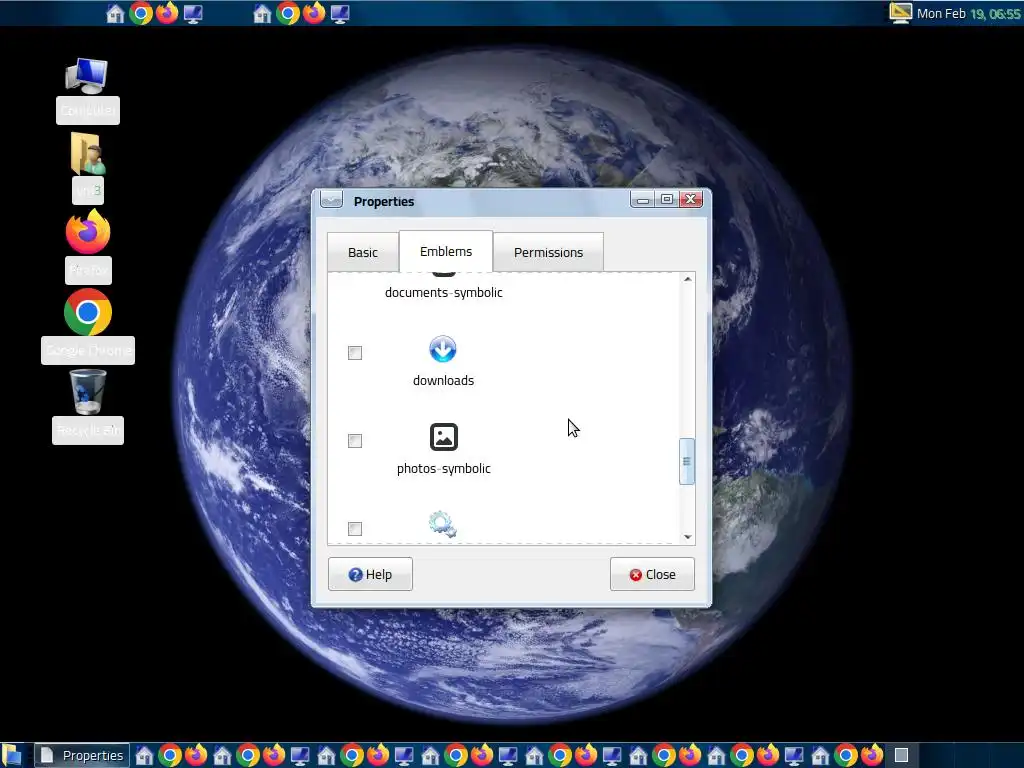
Task: Click the Firefox icon in first top-panel launcher group
Action: coord(167,13)
